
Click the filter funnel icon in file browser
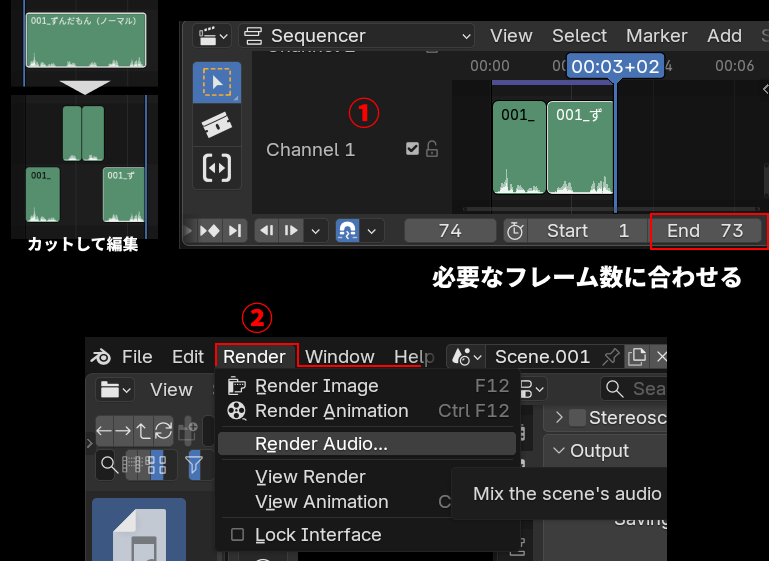194,464
